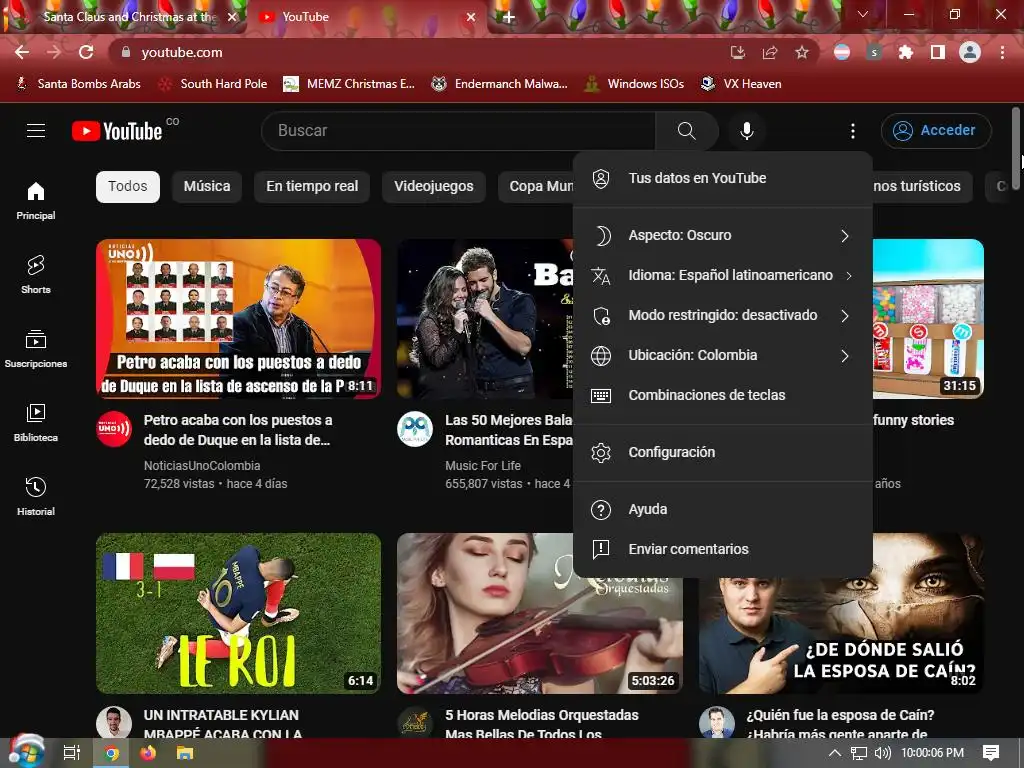This screenshot has width=1024, height=768.
Task: Reload the page in Chrome
Action: point(86,52)
